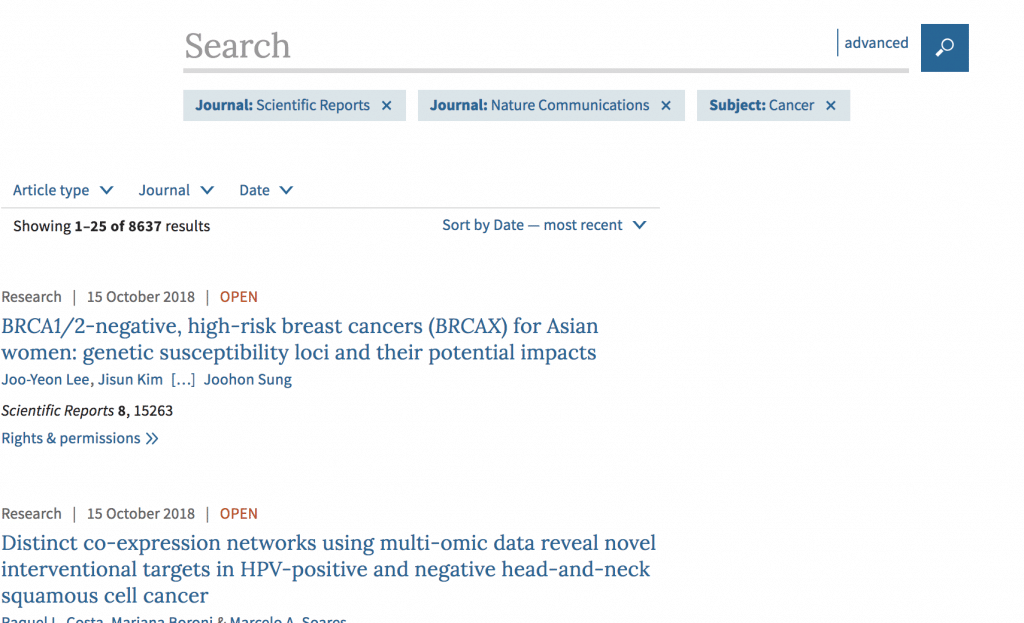Expand the Date filter dropdown
This screenshot has height=623, width=1024.
click(266, 190)
